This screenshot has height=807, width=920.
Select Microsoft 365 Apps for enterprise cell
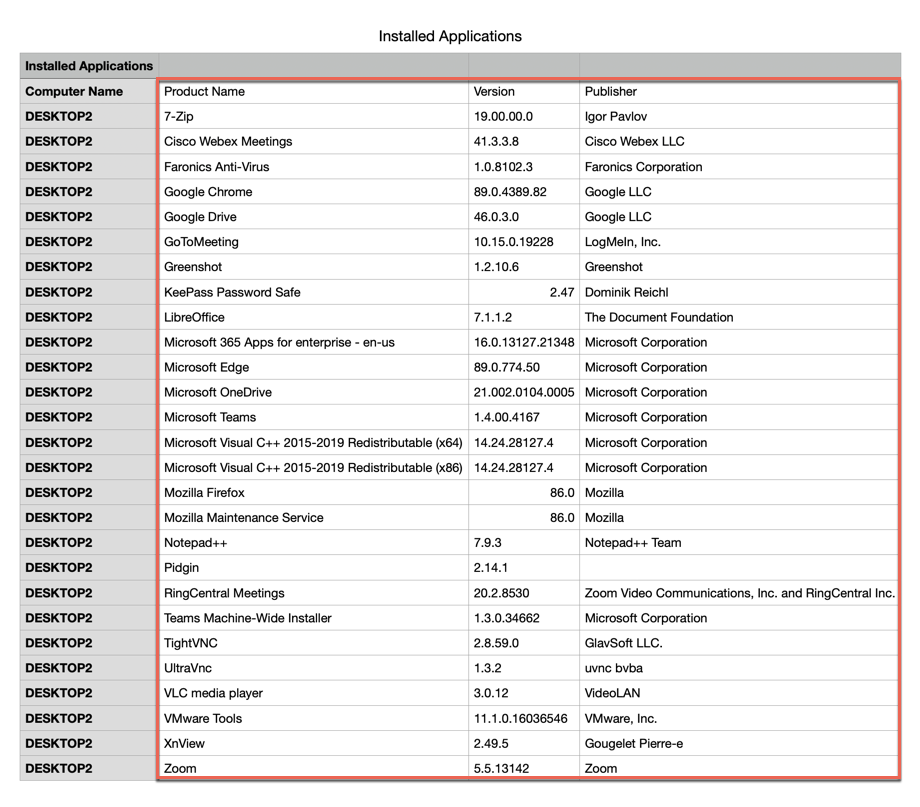313,342
